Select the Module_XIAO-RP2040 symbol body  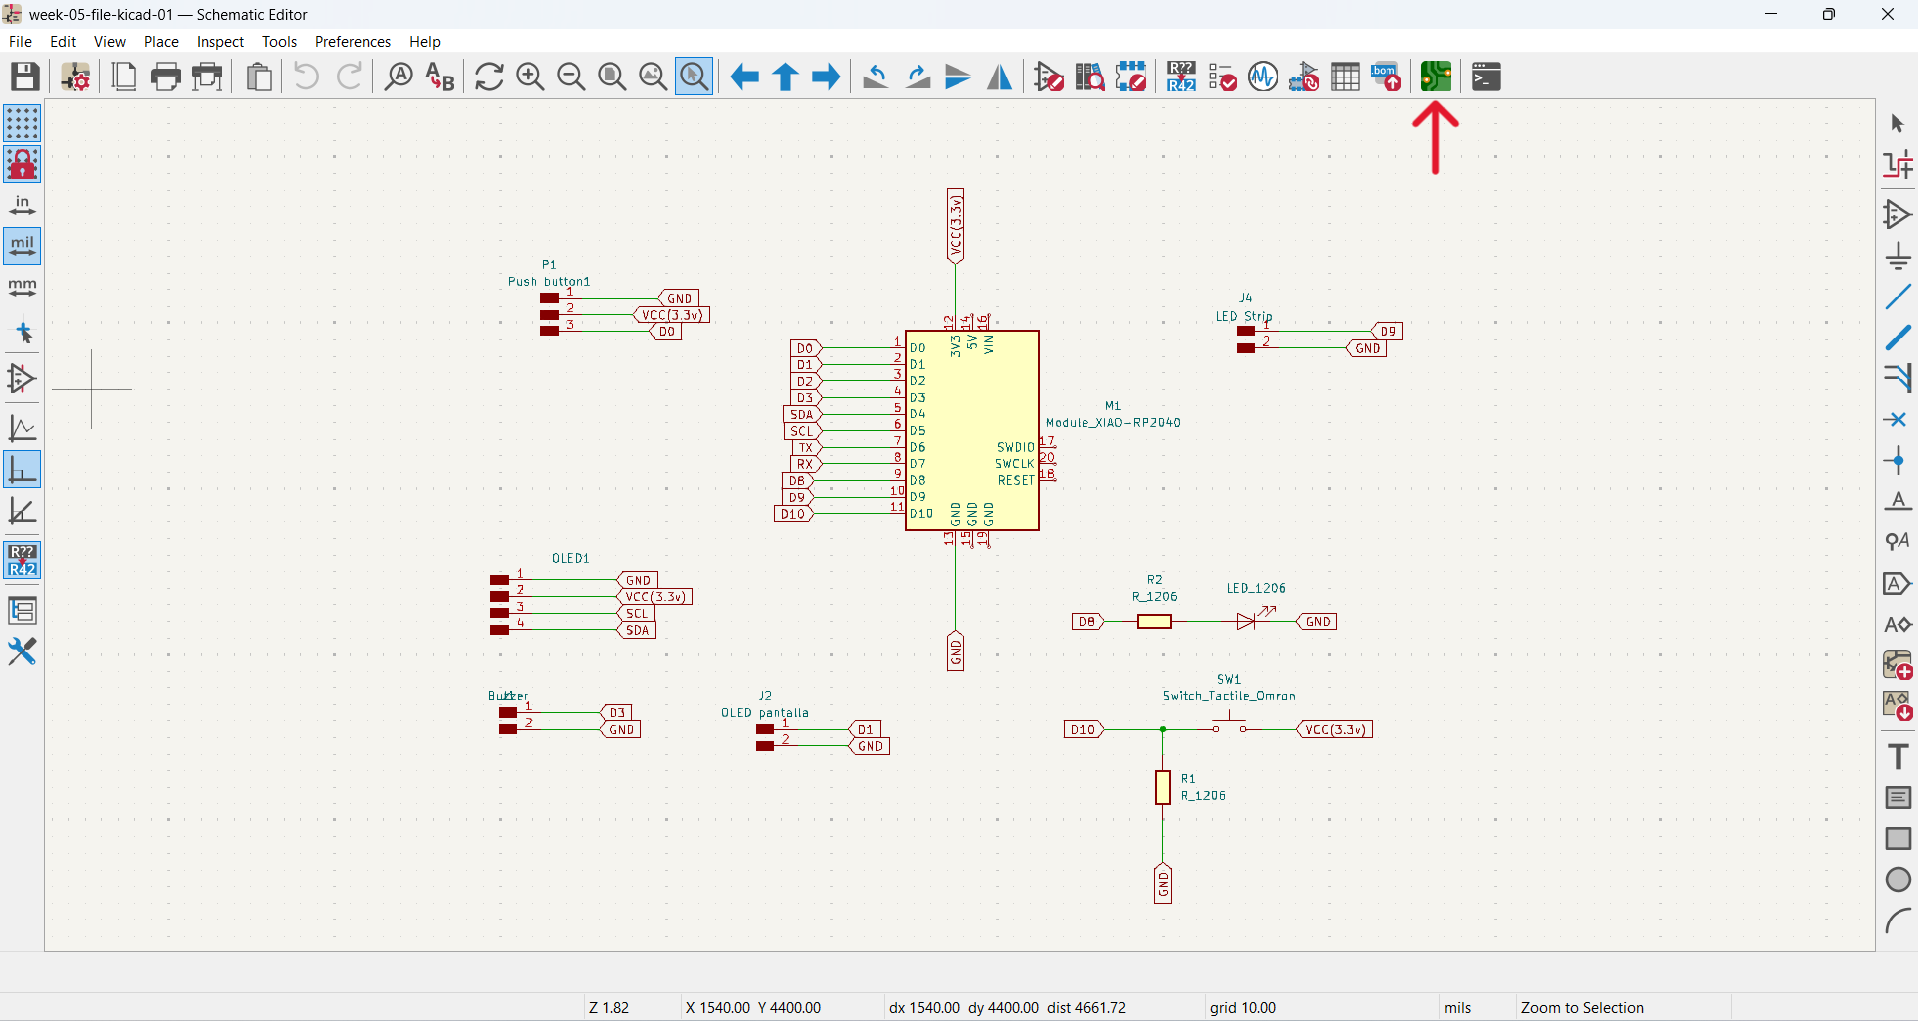point(972,430)
